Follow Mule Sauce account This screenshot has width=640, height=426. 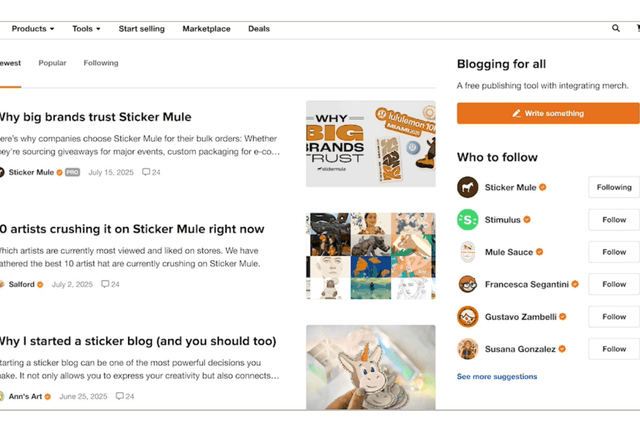pos(613,252)
